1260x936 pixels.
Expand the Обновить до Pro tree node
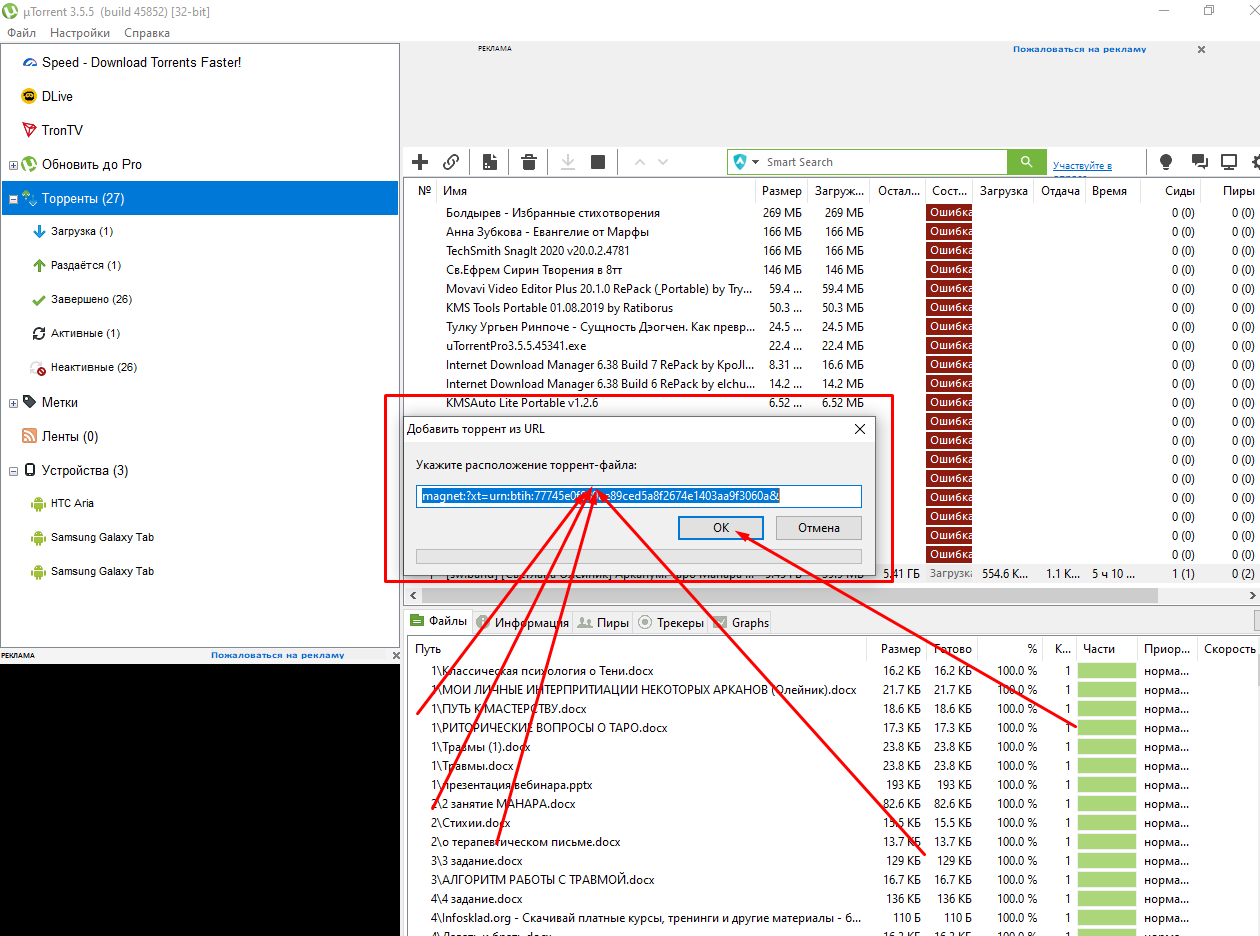(13, 165)
